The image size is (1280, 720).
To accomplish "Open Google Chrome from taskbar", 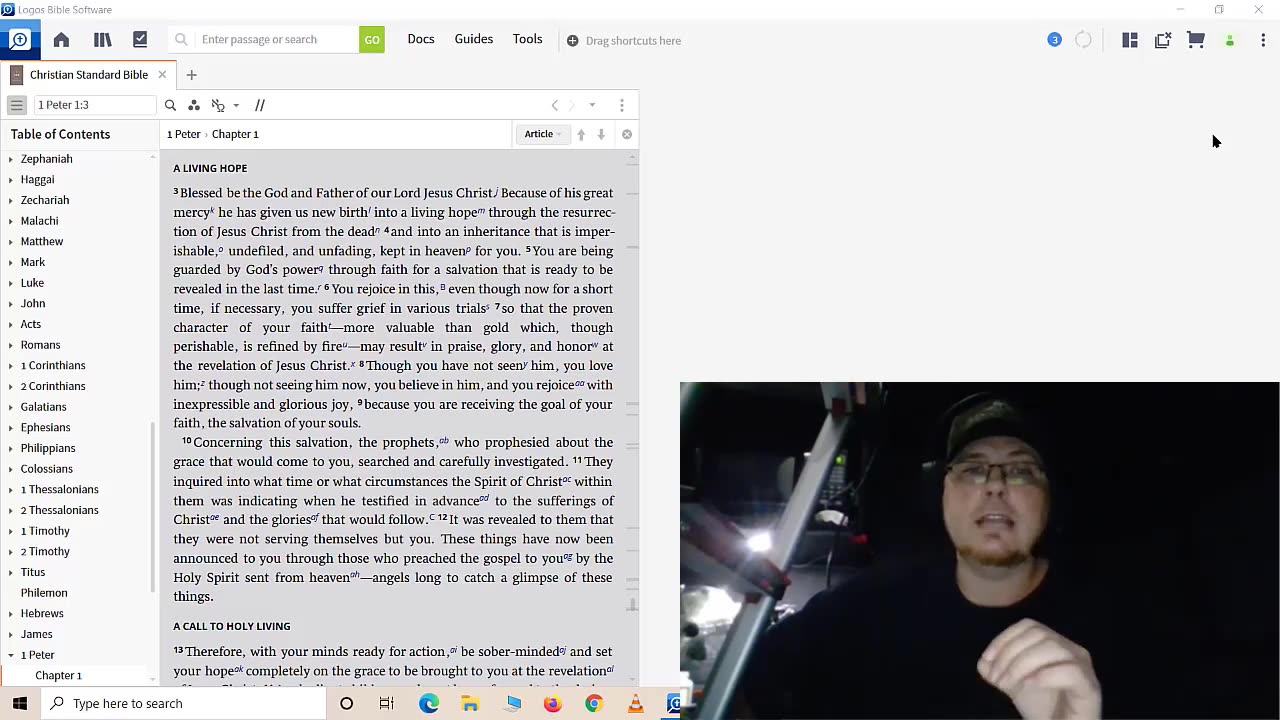I will [594, 703].
